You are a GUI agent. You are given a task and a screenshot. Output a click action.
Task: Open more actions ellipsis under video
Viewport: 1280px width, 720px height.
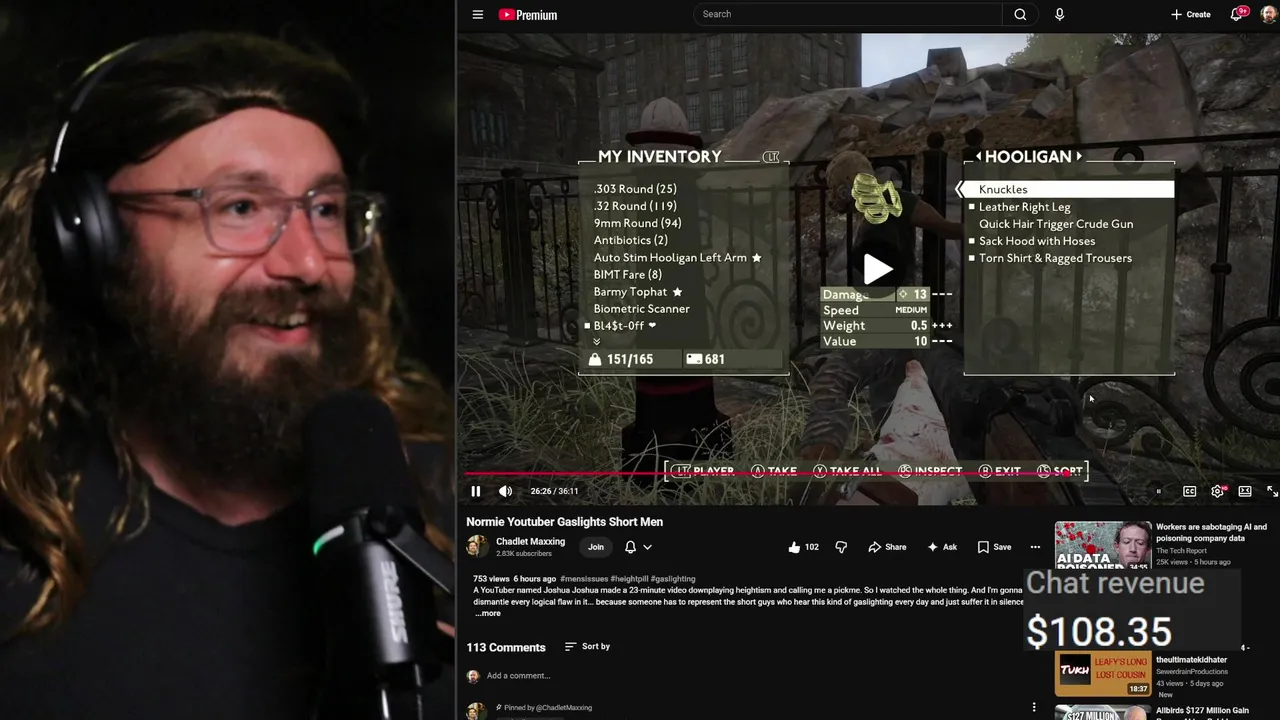(1035, 547)
